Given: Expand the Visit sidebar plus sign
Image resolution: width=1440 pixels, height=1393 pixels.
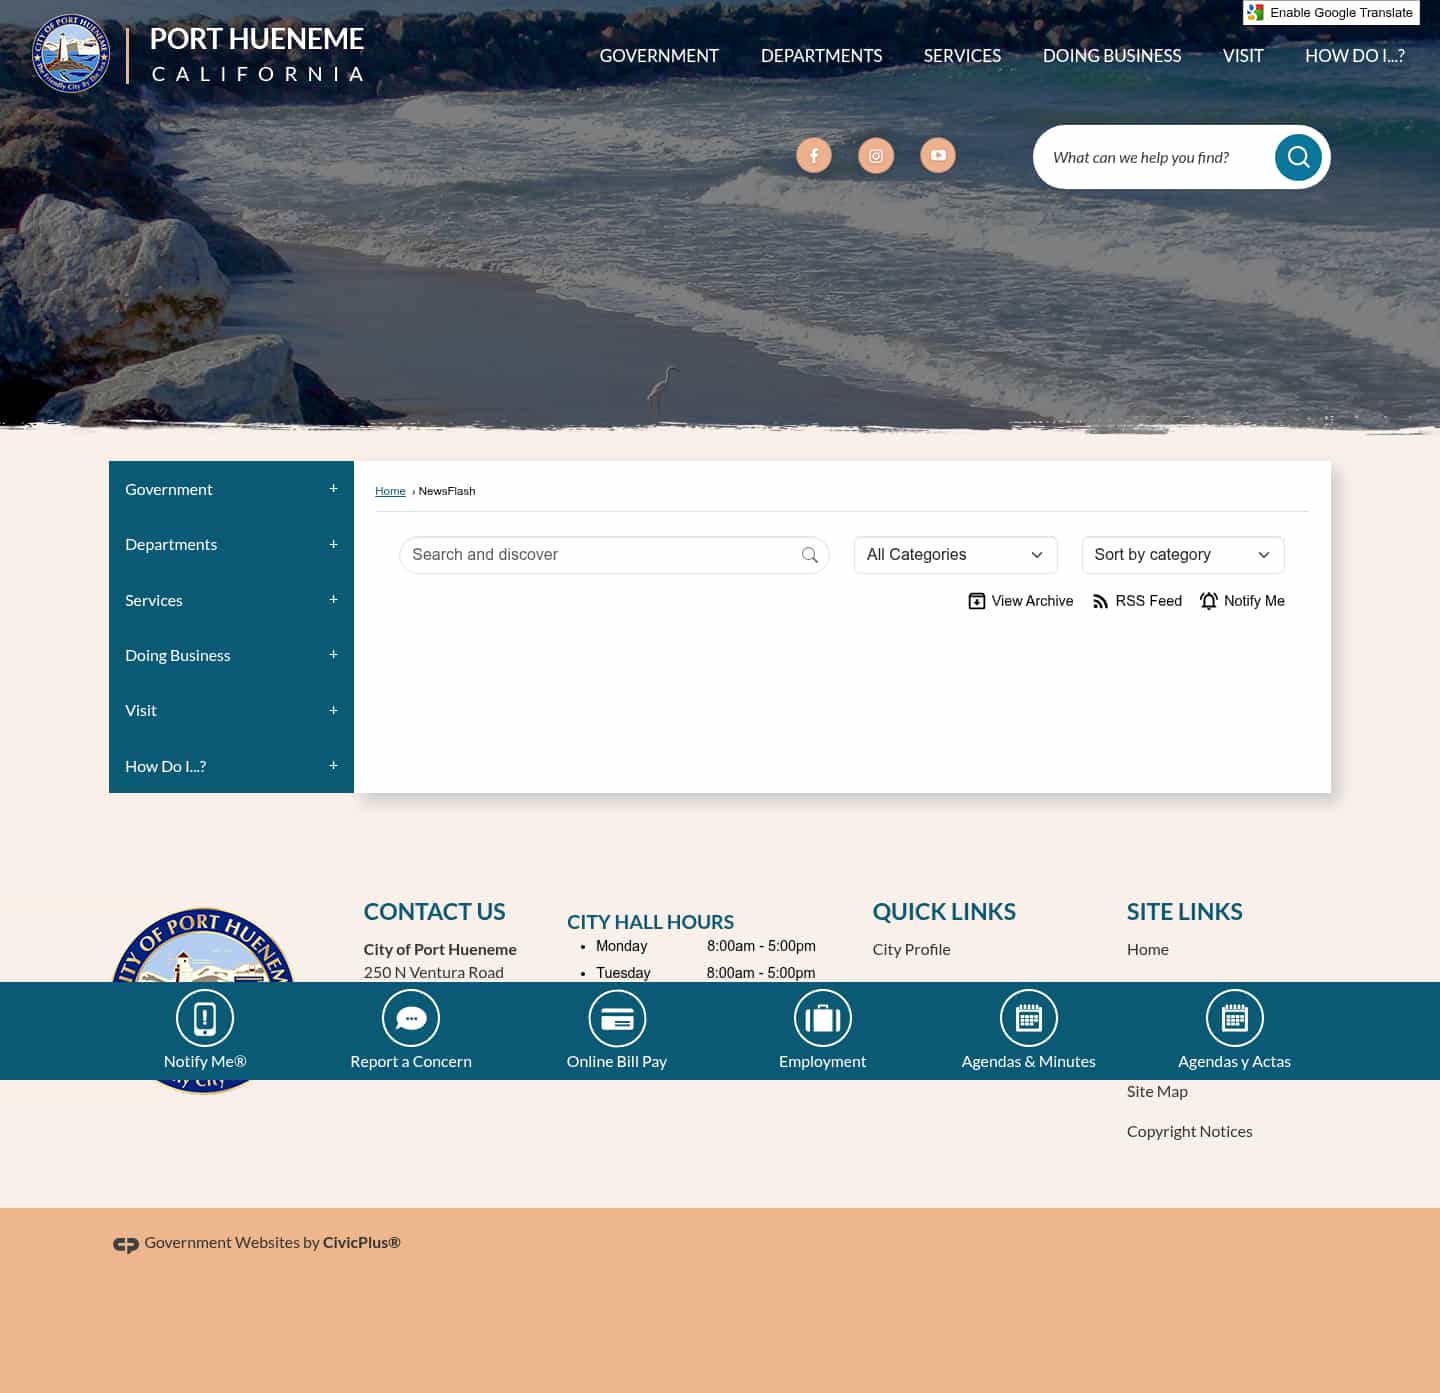Looking at the screenshot, I should click(x=333, y=710).
